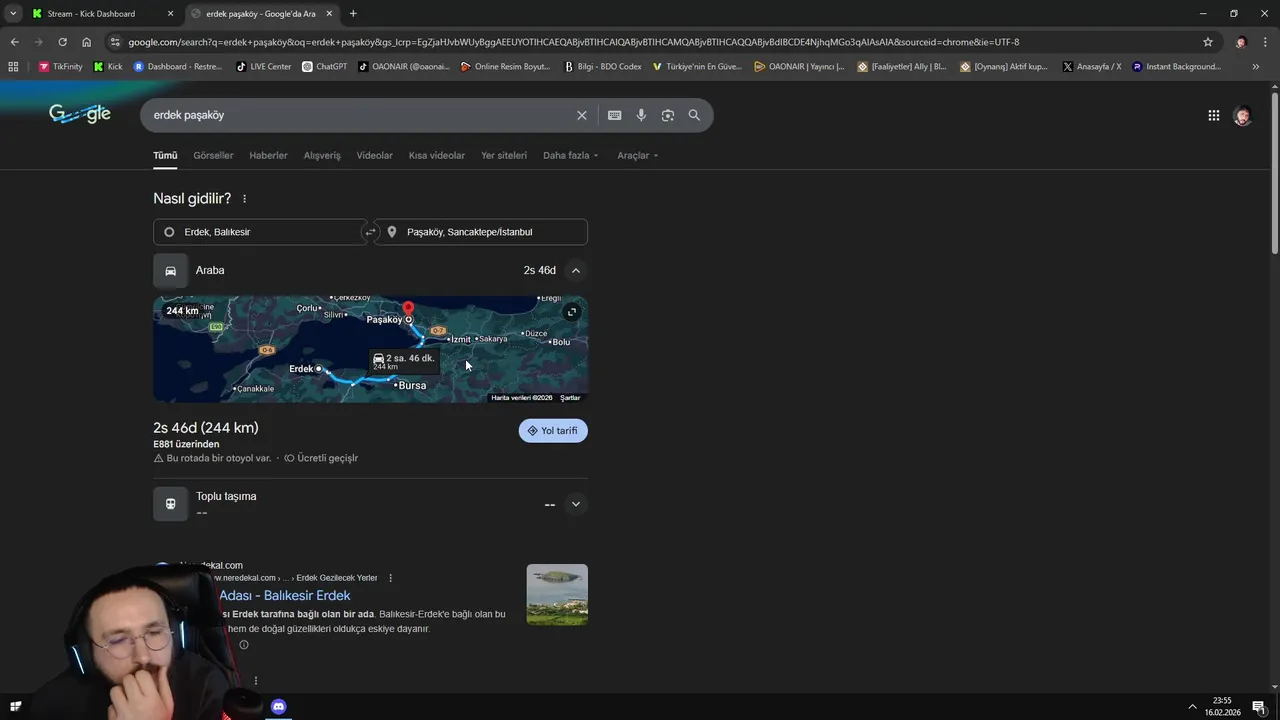Open the Bilgi - BDO Codex bookmark

click(603, 67)
